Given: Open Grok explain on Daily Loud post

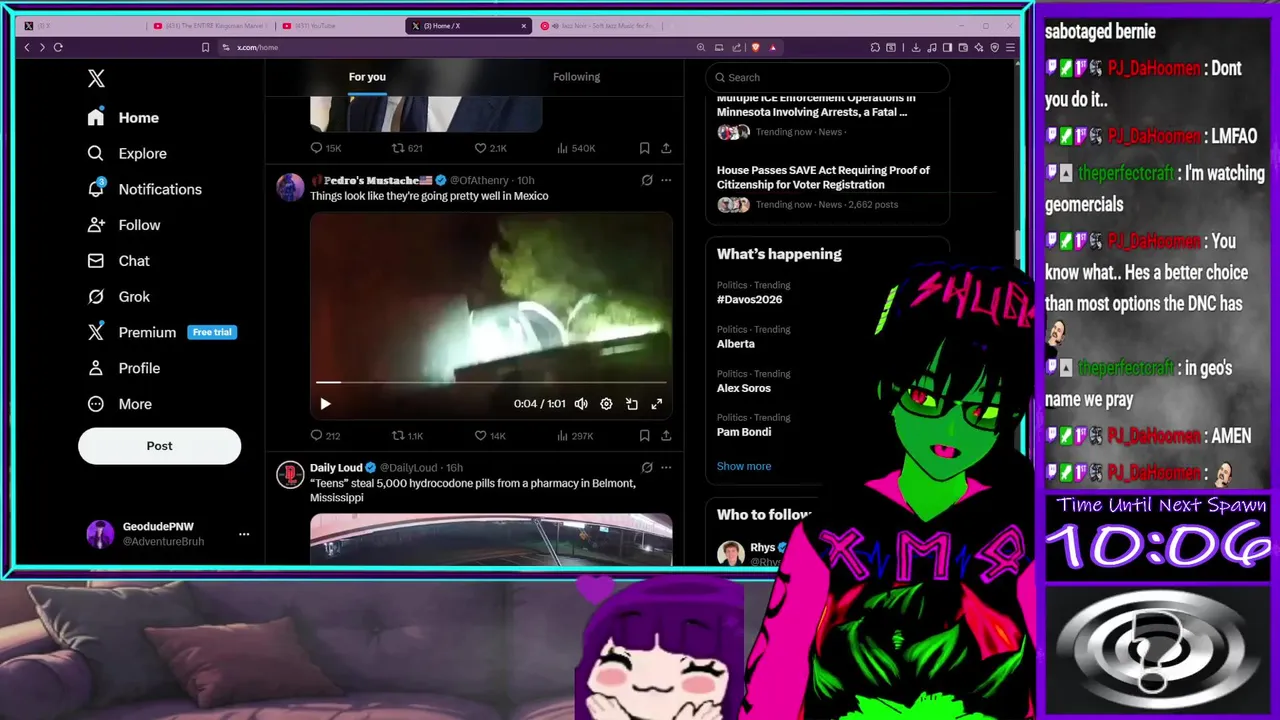Looking at the screenshot, I should pyautogui.click(x=647, y=467).
